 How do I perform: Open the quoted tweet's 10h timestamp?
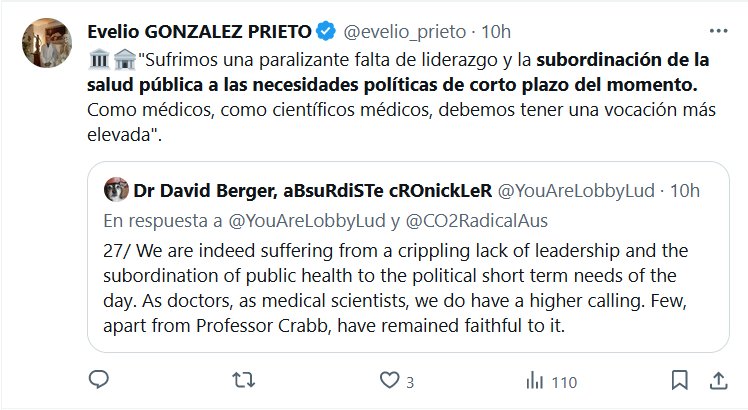685,189
